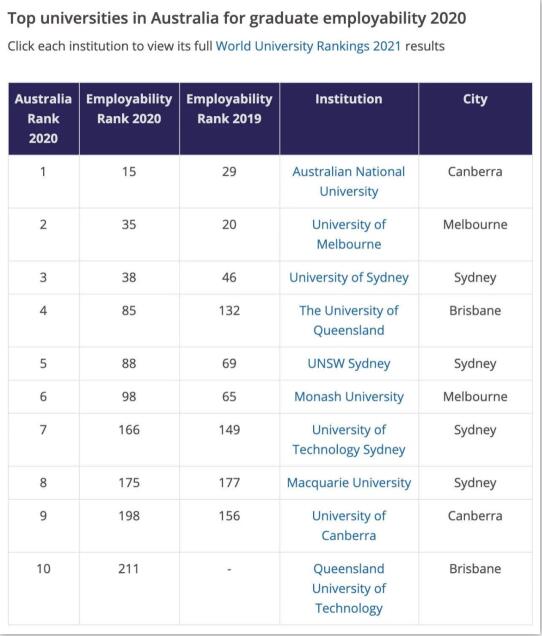This screenshot has width=542, height=636.
Task: Open Queensland University of Technology link
Action: [348, 589]
